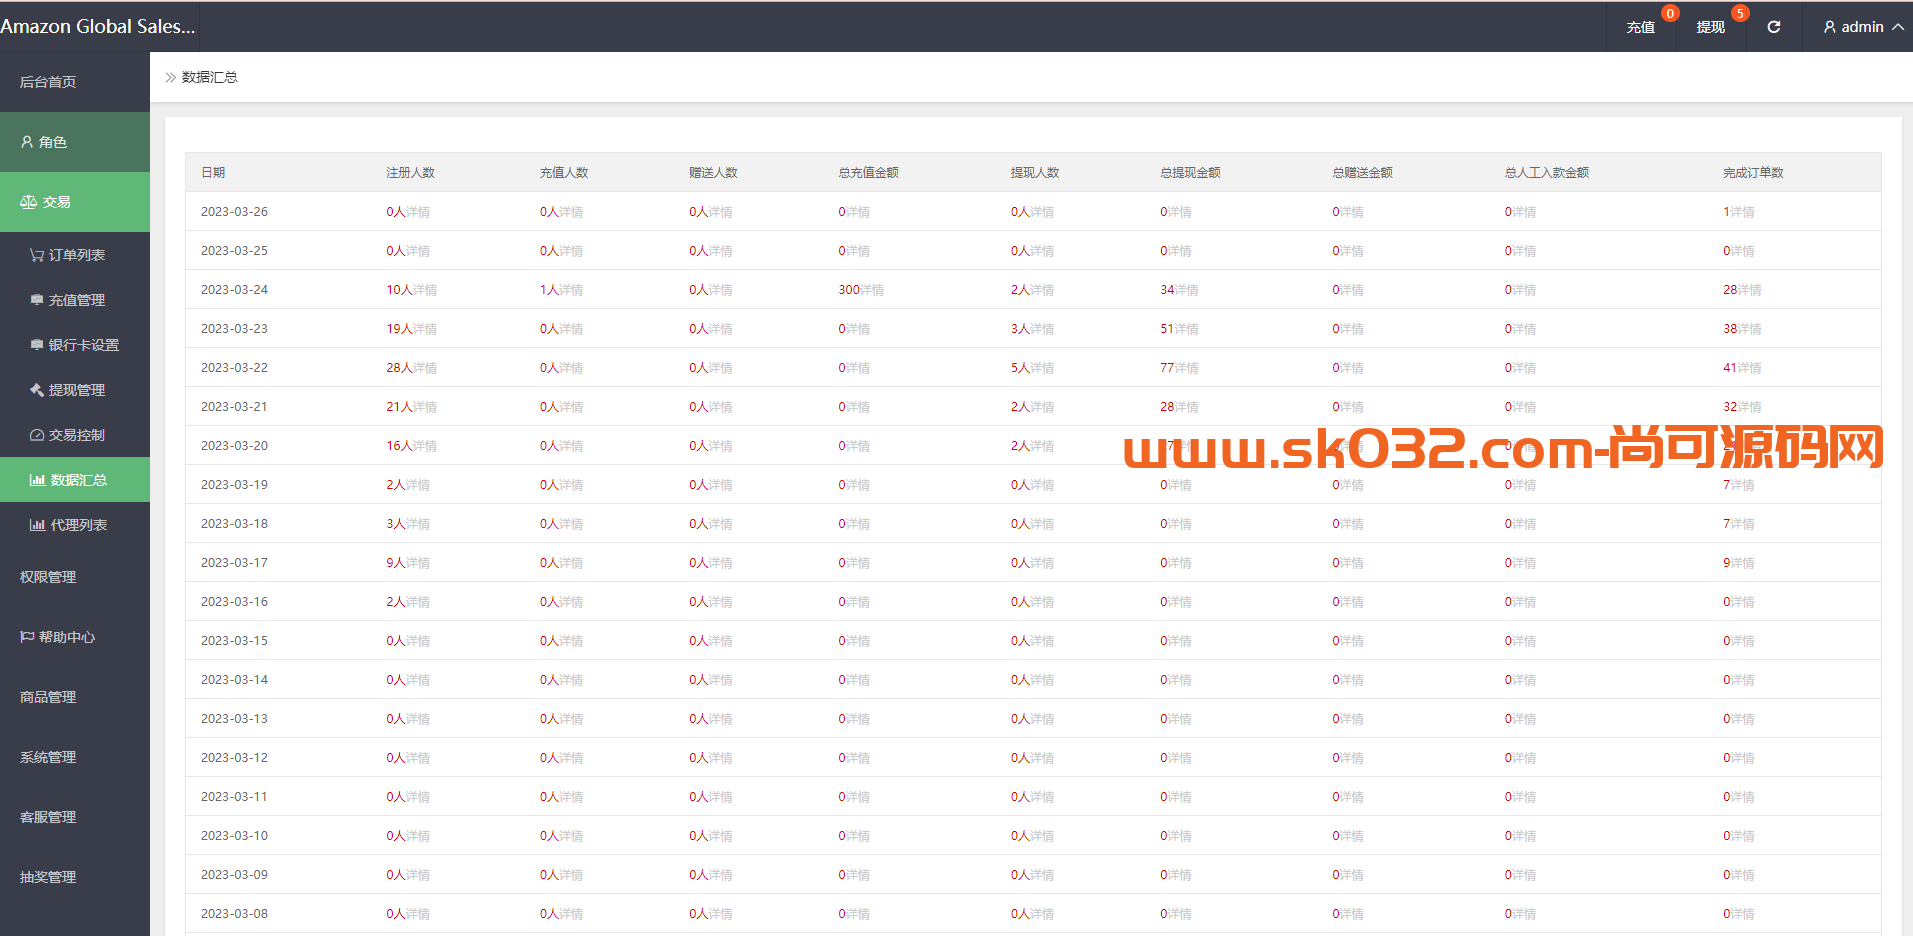Expand 抽奖管理 sidebar section
The height and width of the screenshot is (936, 1913).
tap(75, 877)
